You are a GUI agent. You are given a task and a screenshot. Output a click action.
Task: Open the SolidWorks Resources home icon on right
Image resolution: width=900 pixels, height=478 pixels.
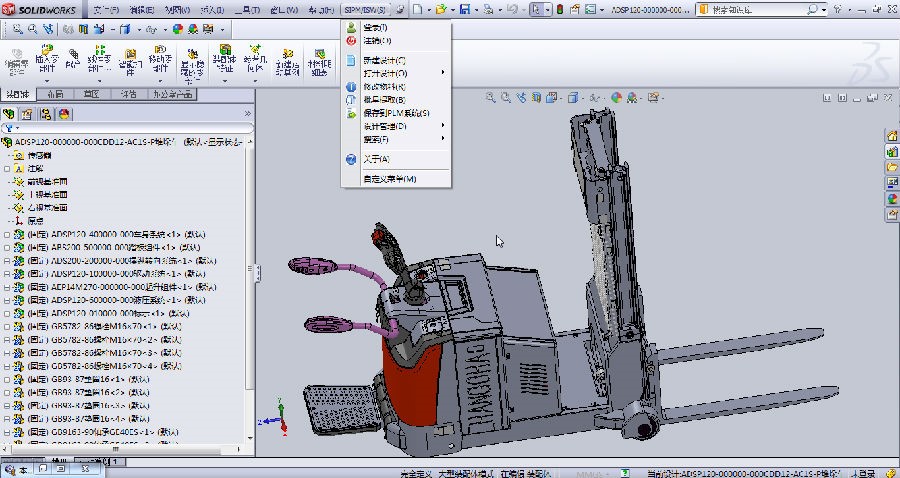point(892,136)
